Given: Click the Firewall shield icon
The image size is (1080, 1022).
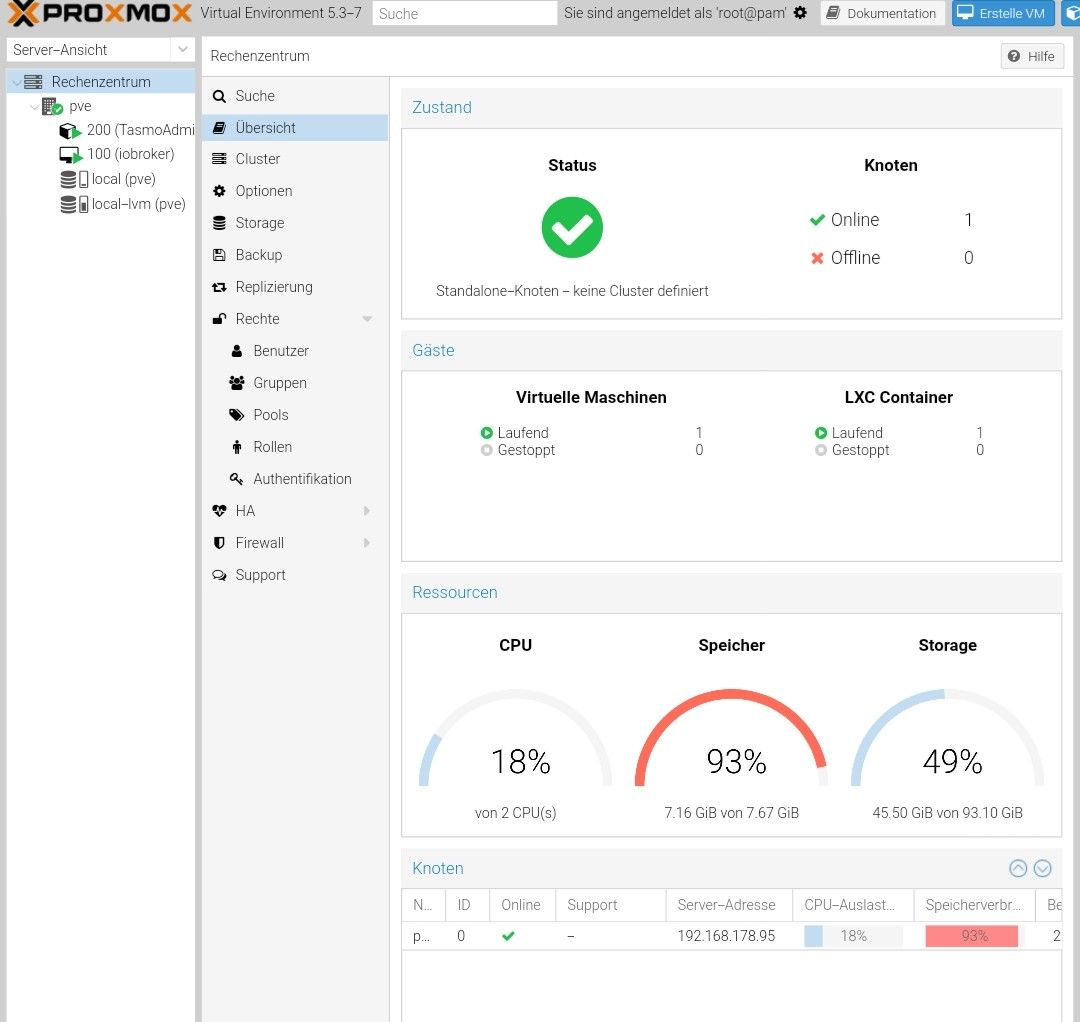Looking at the screenshot, I should click(x=219, y=543).
